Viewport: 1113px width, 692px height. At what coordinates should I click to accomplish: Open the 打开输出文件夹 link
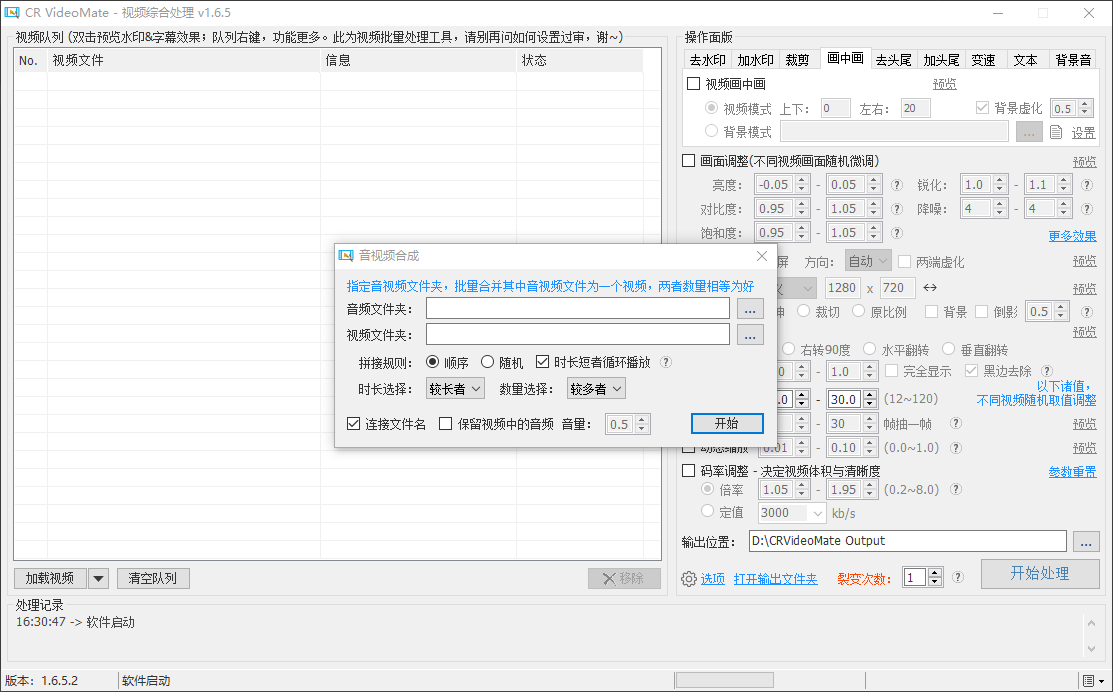click(775, 578)
